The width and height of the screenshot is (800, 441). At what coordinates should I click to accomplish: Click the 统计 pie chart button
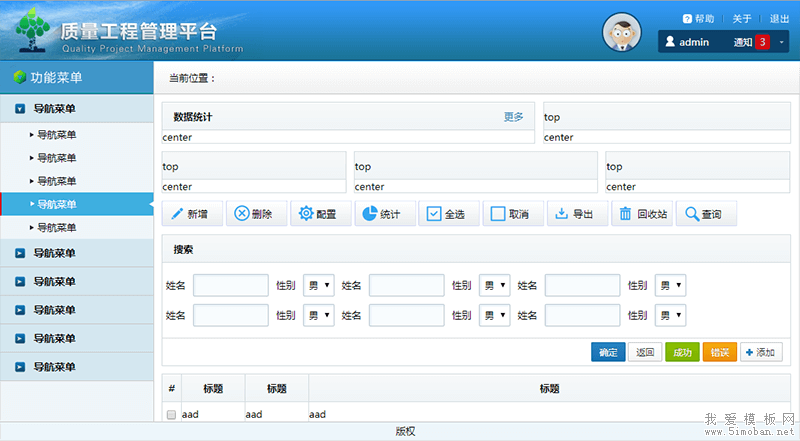(383, 214)
